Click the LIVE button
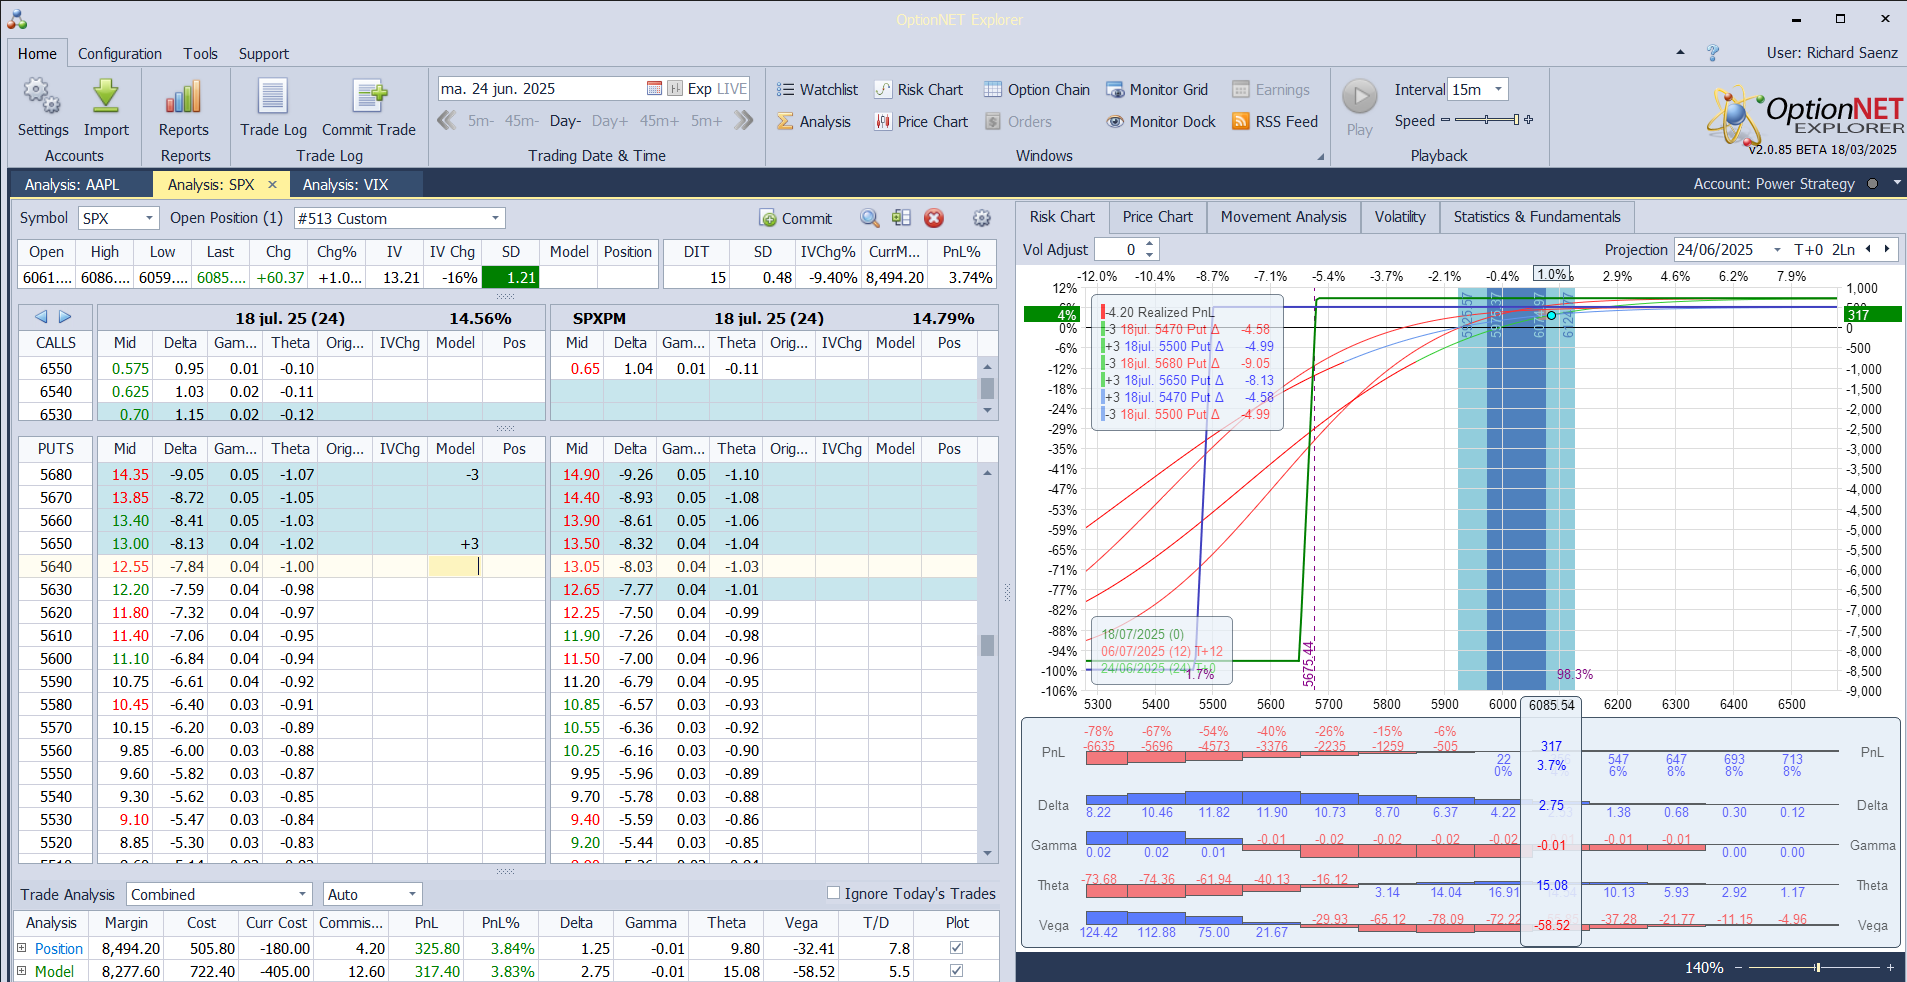This screenshot has height=982, width=1907. tap(732, 88)
